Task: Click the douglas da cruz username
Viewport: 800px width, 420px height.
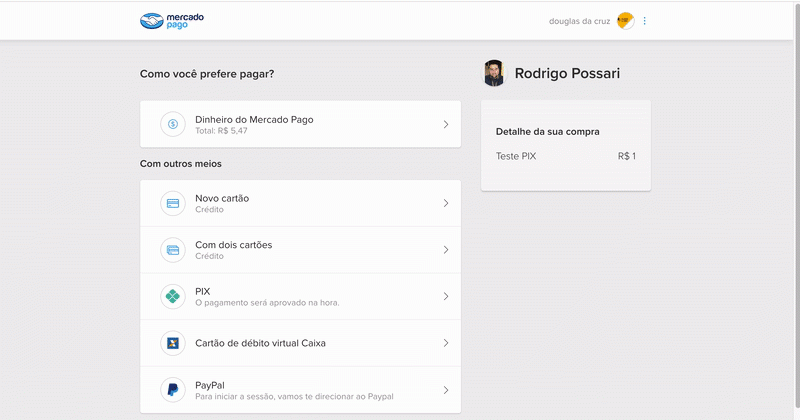Action: click(579, 21)
